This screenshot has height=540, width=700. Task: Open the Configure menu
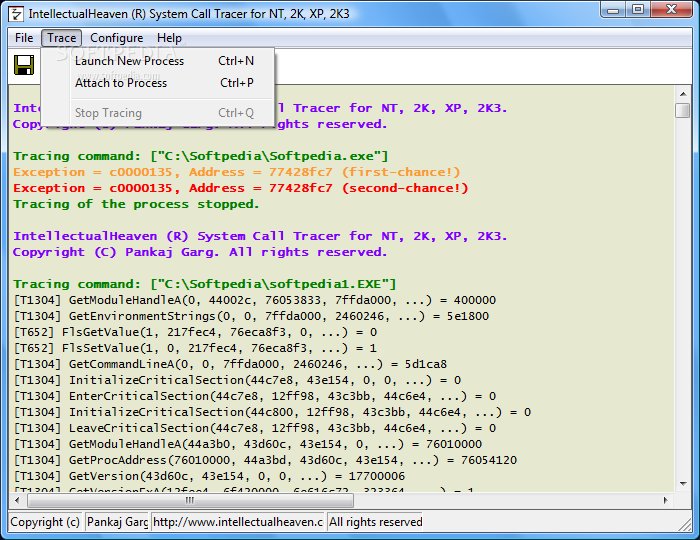[x=117, y=38]
